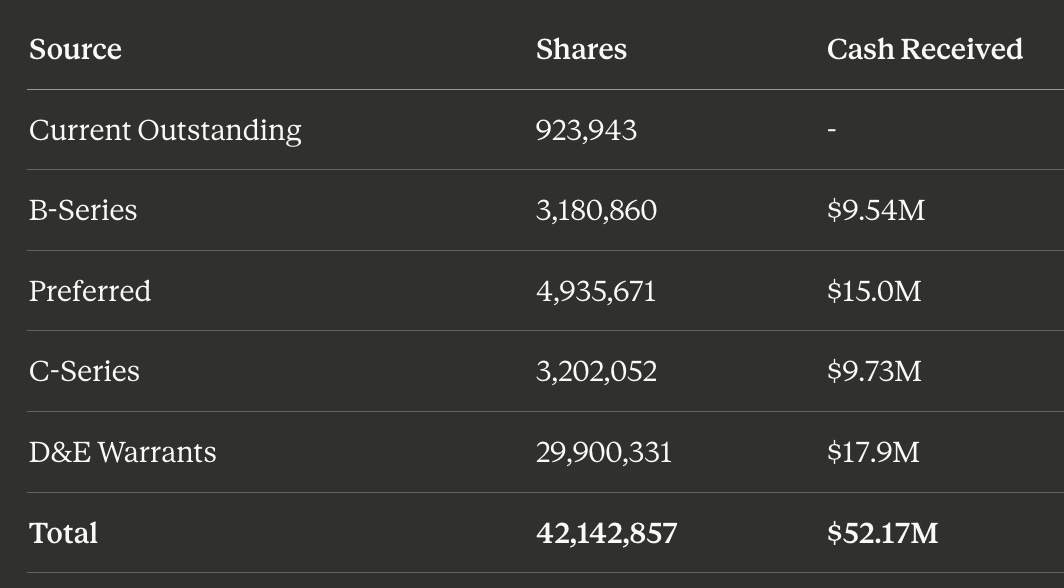Click the 4,935,671 shares cell
The width and height of the screenshot is (1064, 588).
click(596, 291)
